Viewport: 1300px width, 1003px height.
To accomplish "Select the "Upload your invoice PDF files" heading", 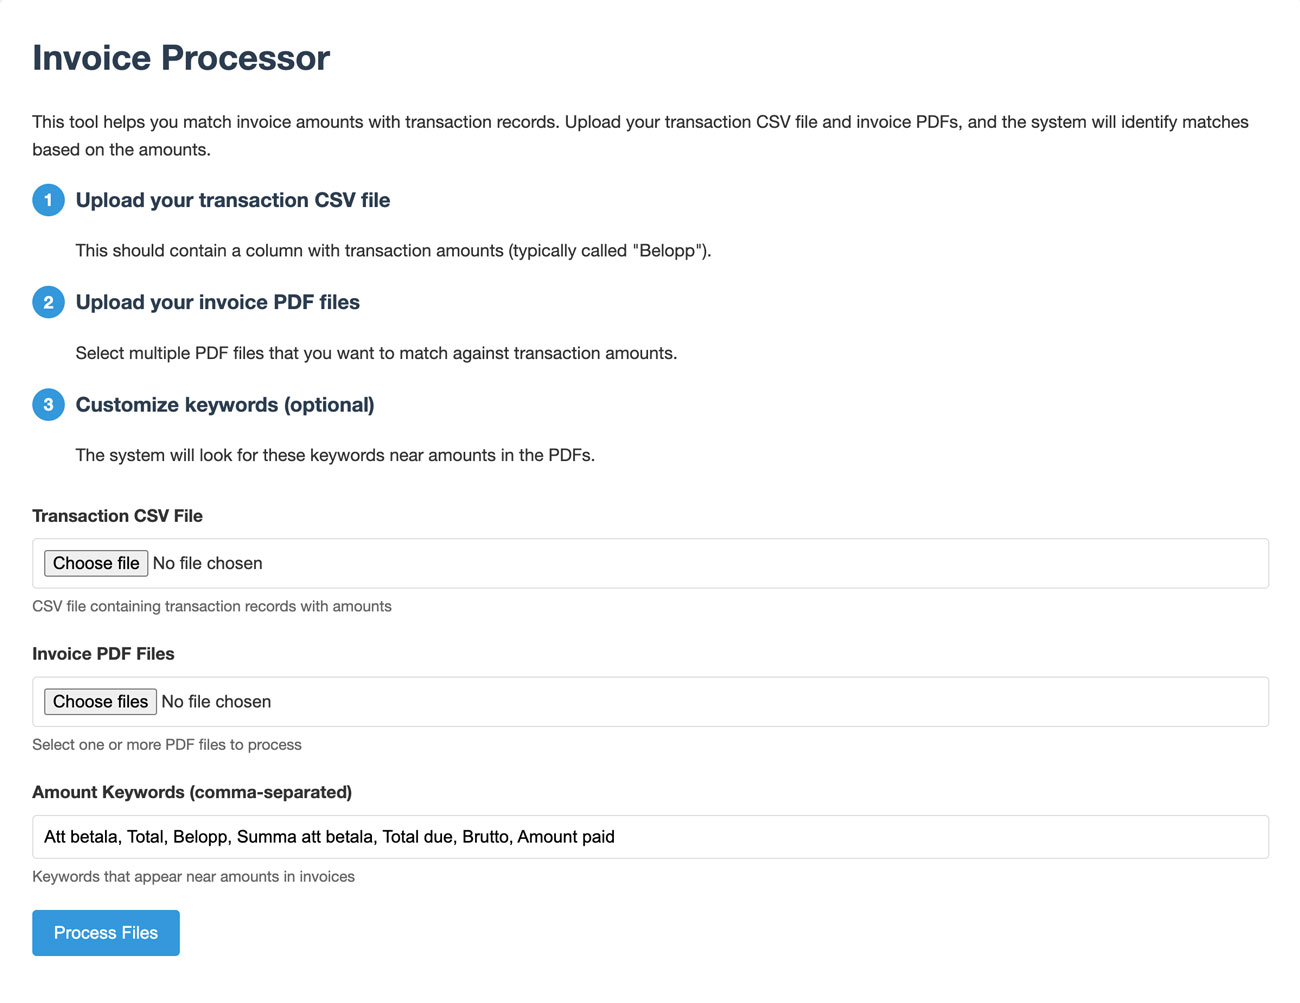I will coord(218,302).
